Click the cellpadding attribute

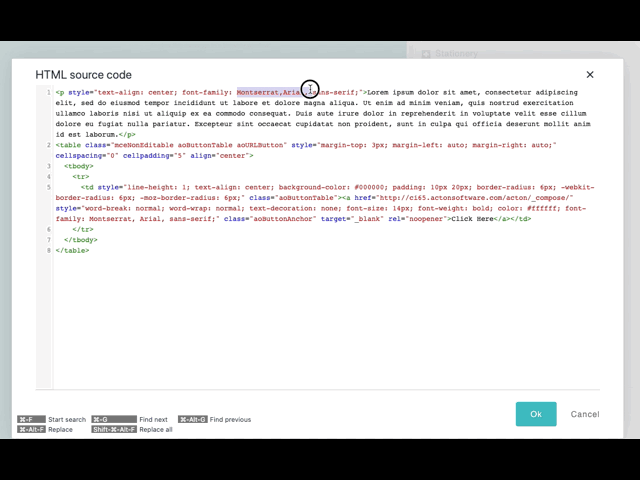[154, 156]
